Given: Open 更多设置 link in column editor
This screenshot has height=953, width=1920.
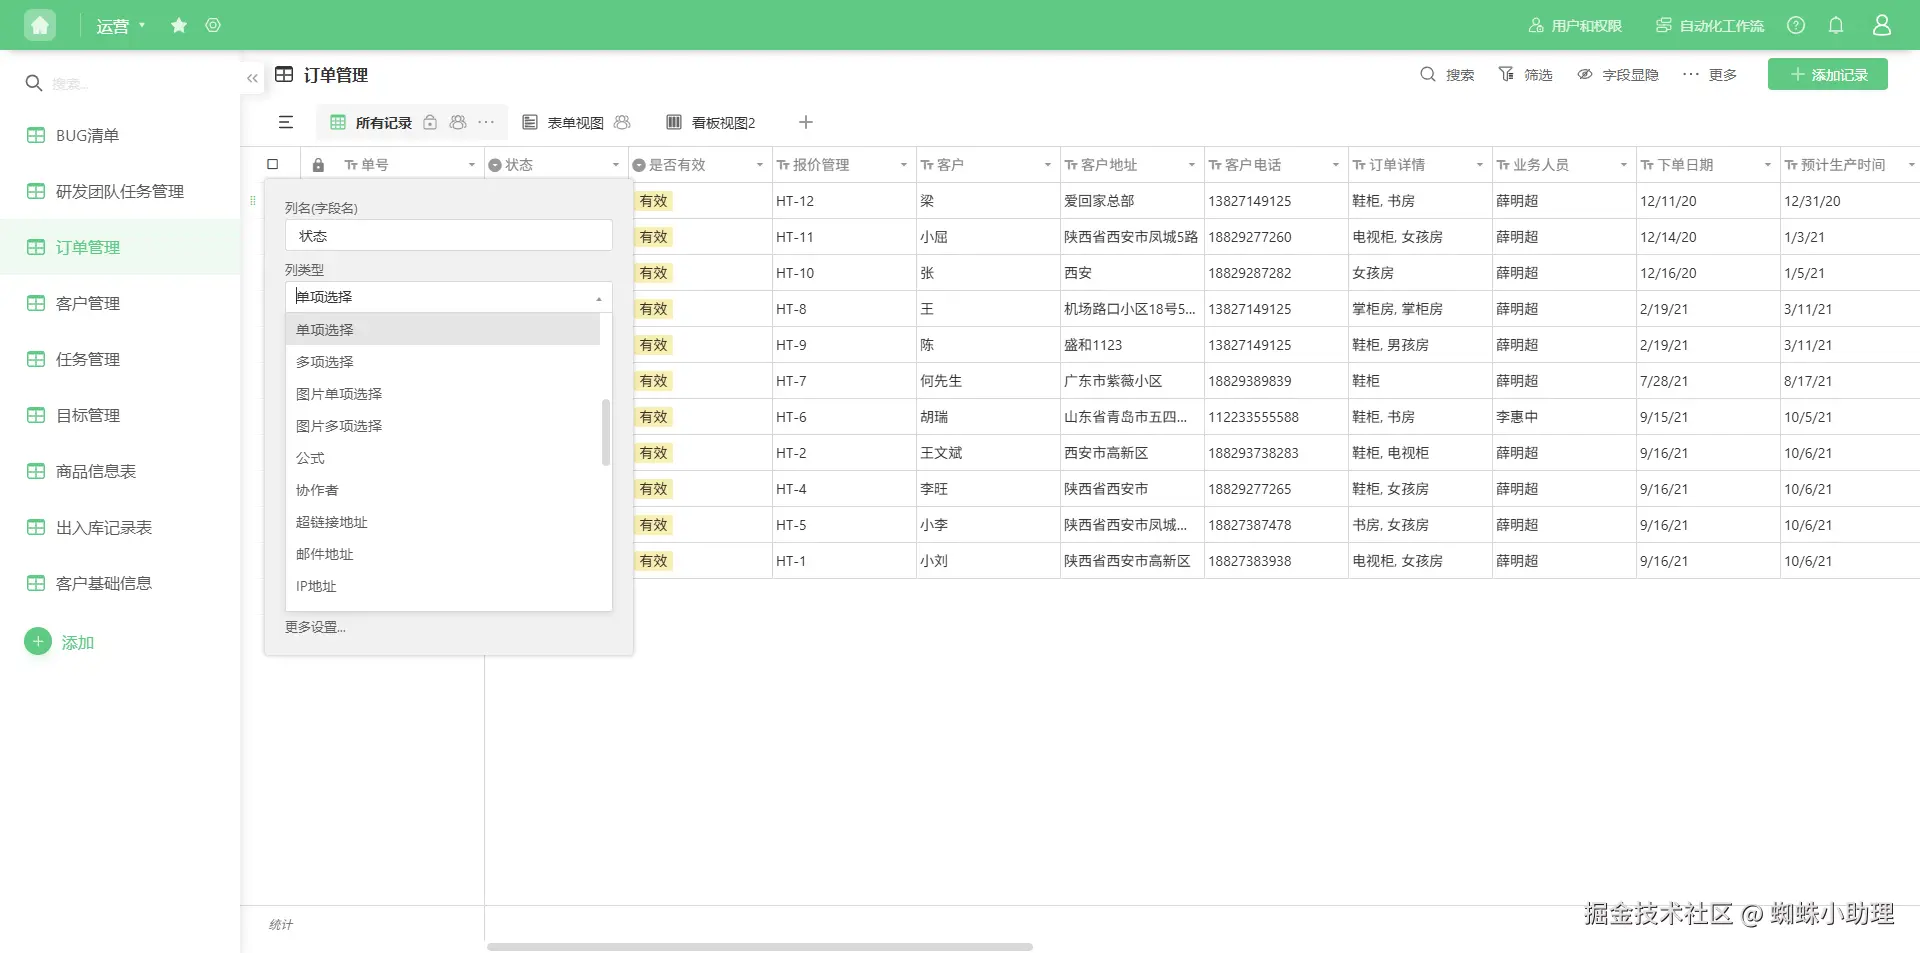Looking at the screenshot, I should pyautogui.click(x=315, y=627).
